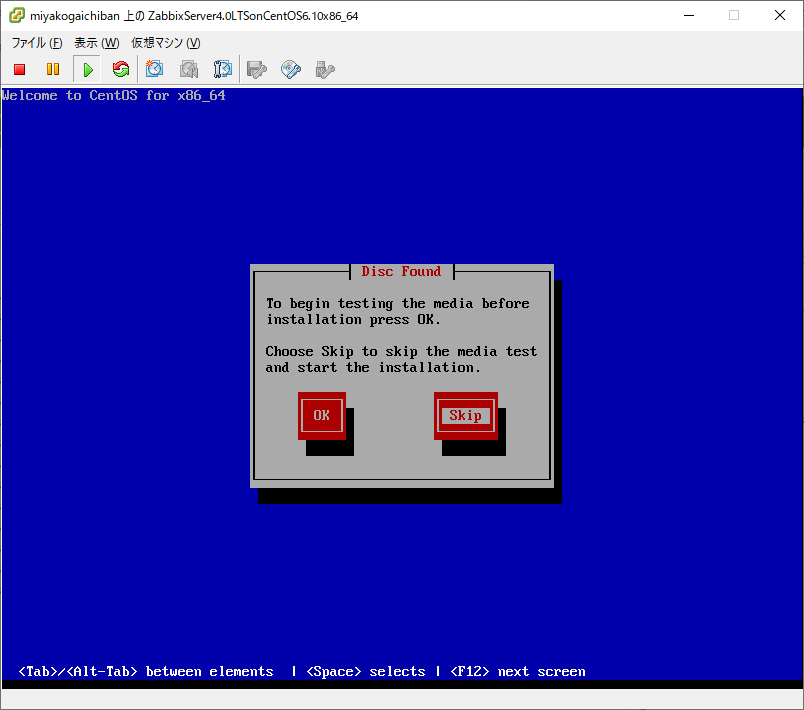This screenshot has width=804, height=710.
Task: Click the OK button to test media
Action: point(321,416)
